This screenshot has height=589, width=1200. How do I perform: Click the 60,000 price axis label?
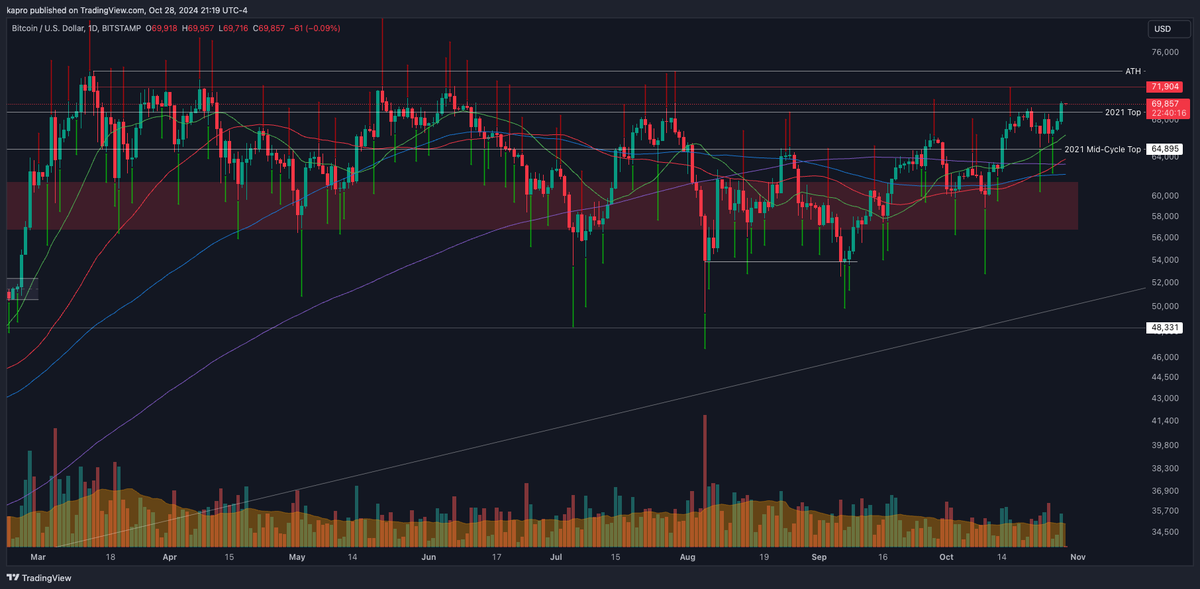(x=1163, y=196)
